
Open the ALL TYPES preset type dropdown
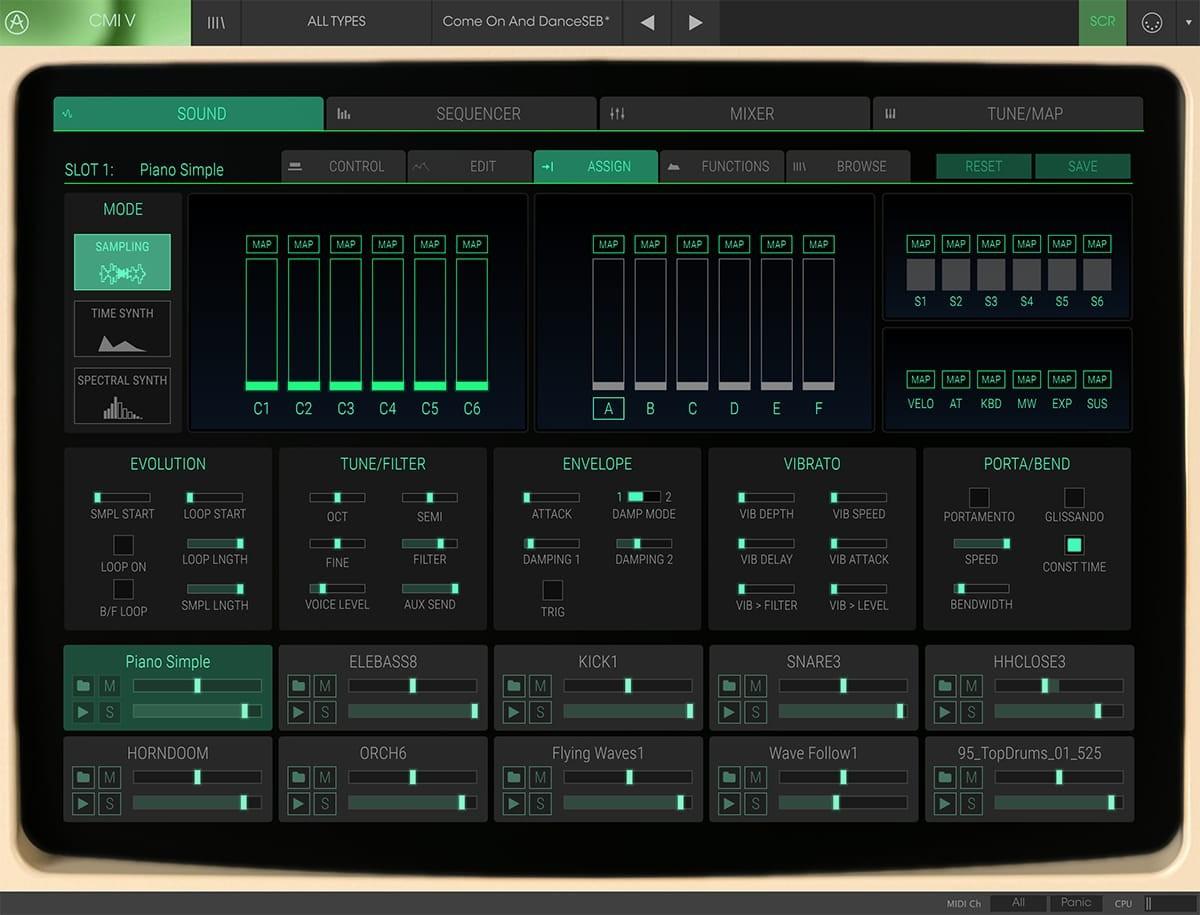click(336, 22)
